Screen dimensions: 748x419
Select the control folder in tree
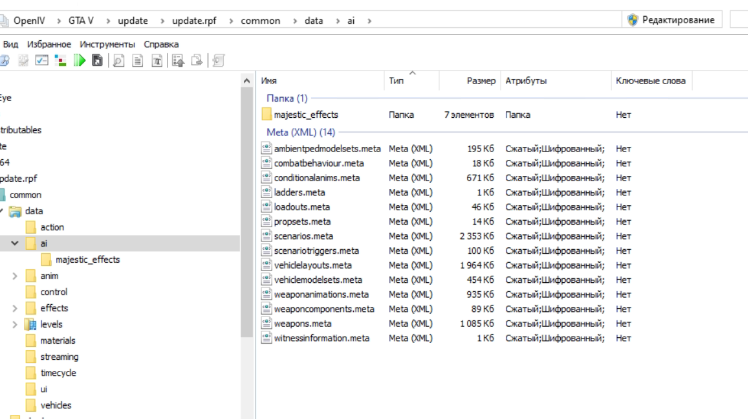(x=53, y=292)
